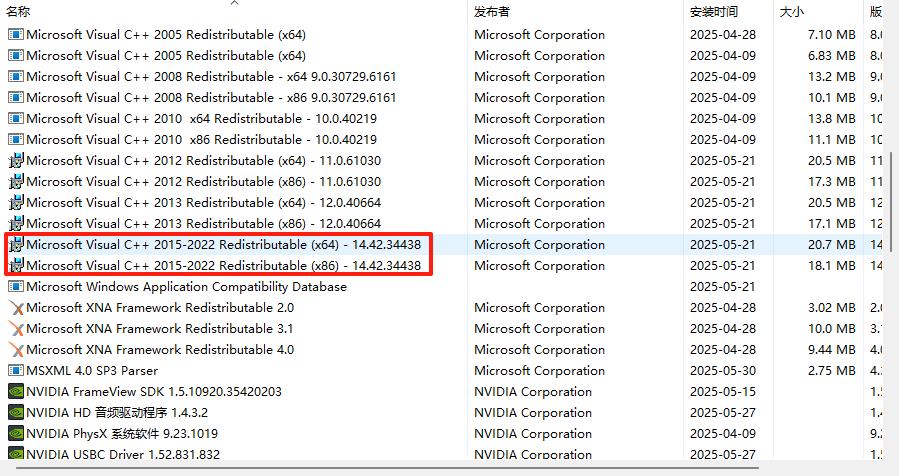Select Visual C++ 2012 (x64) 11.0.61030 entry

pyautogui.click(x=204, y=161)
